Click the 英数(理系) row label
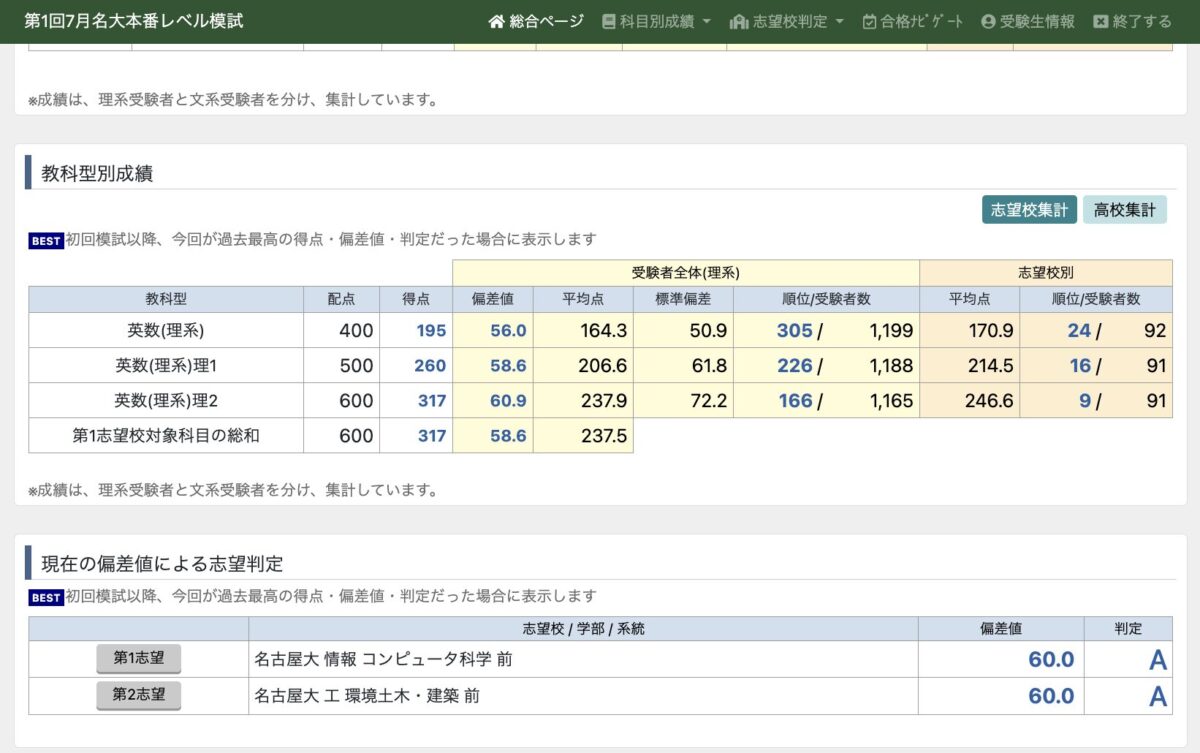Viewport: 1200px width, 753px height. pos(166,330)
